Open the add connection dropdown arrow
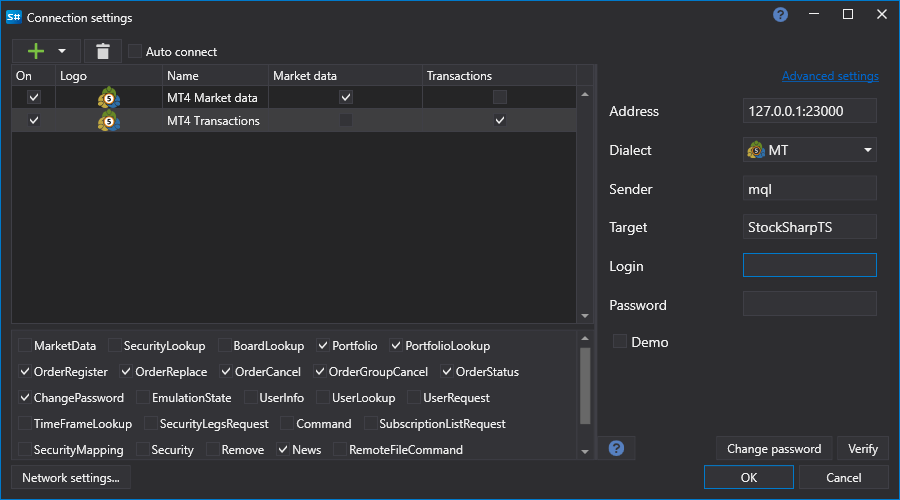The height and width of the screenshot is (500, 900). tap(61, 51)
